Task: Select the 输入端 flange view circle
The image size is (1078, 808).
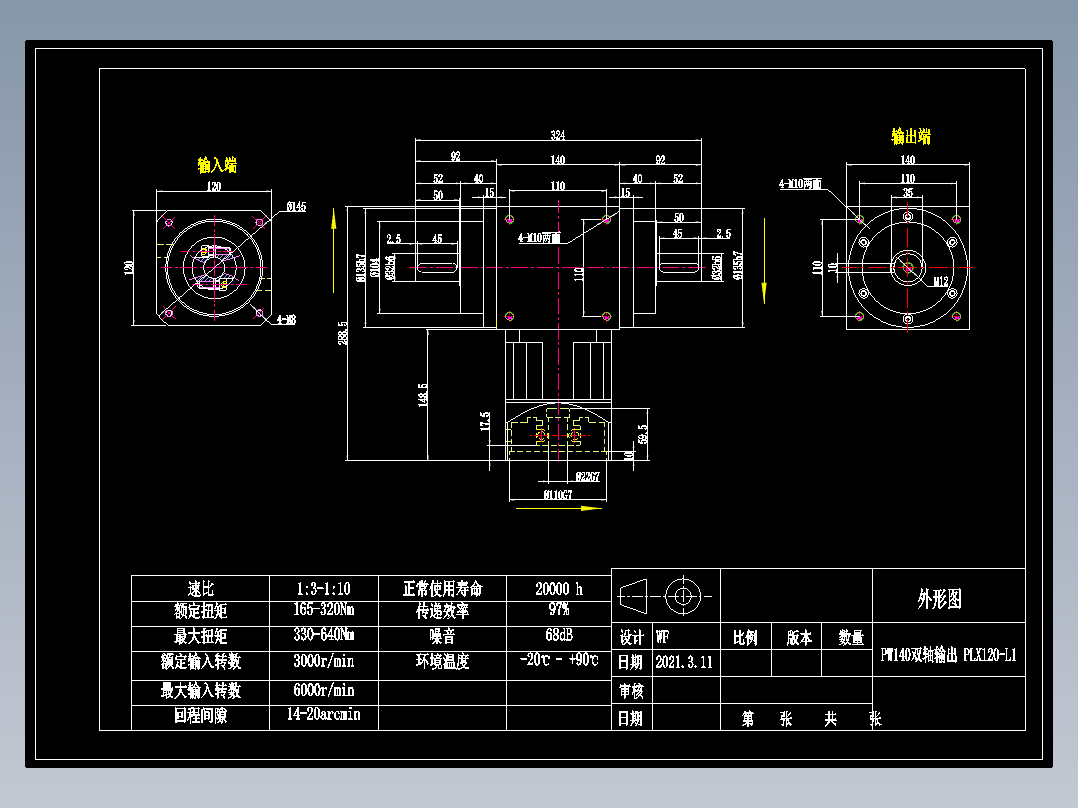Action: (x=212, y=267)
